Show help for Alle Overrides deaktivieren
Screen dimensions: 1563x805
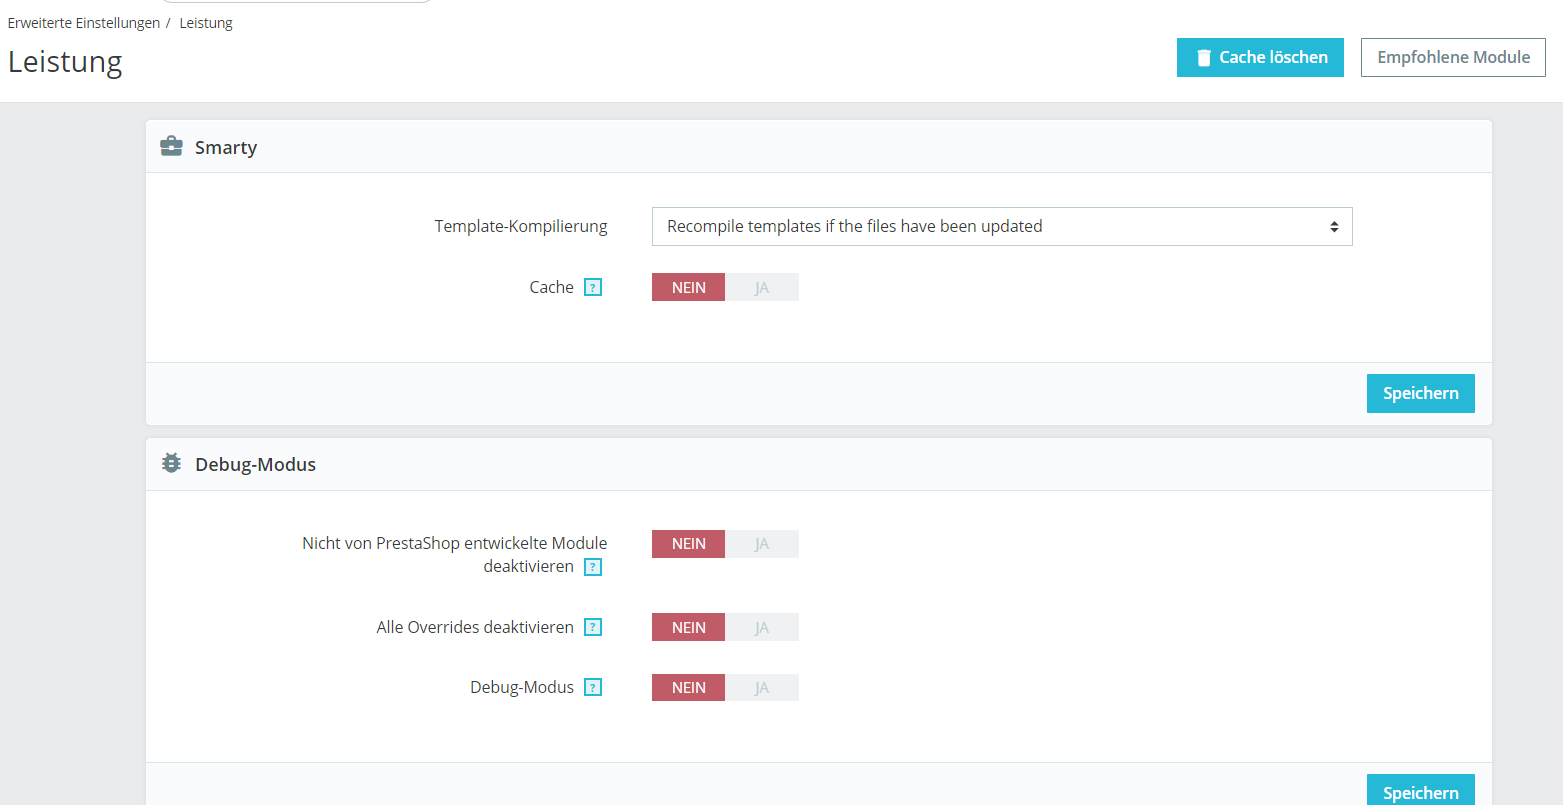(593, 628)
